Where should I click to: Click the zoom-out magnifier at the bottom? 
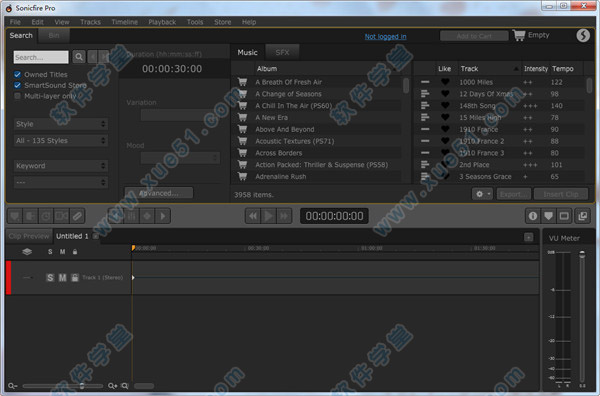point(12,386)
